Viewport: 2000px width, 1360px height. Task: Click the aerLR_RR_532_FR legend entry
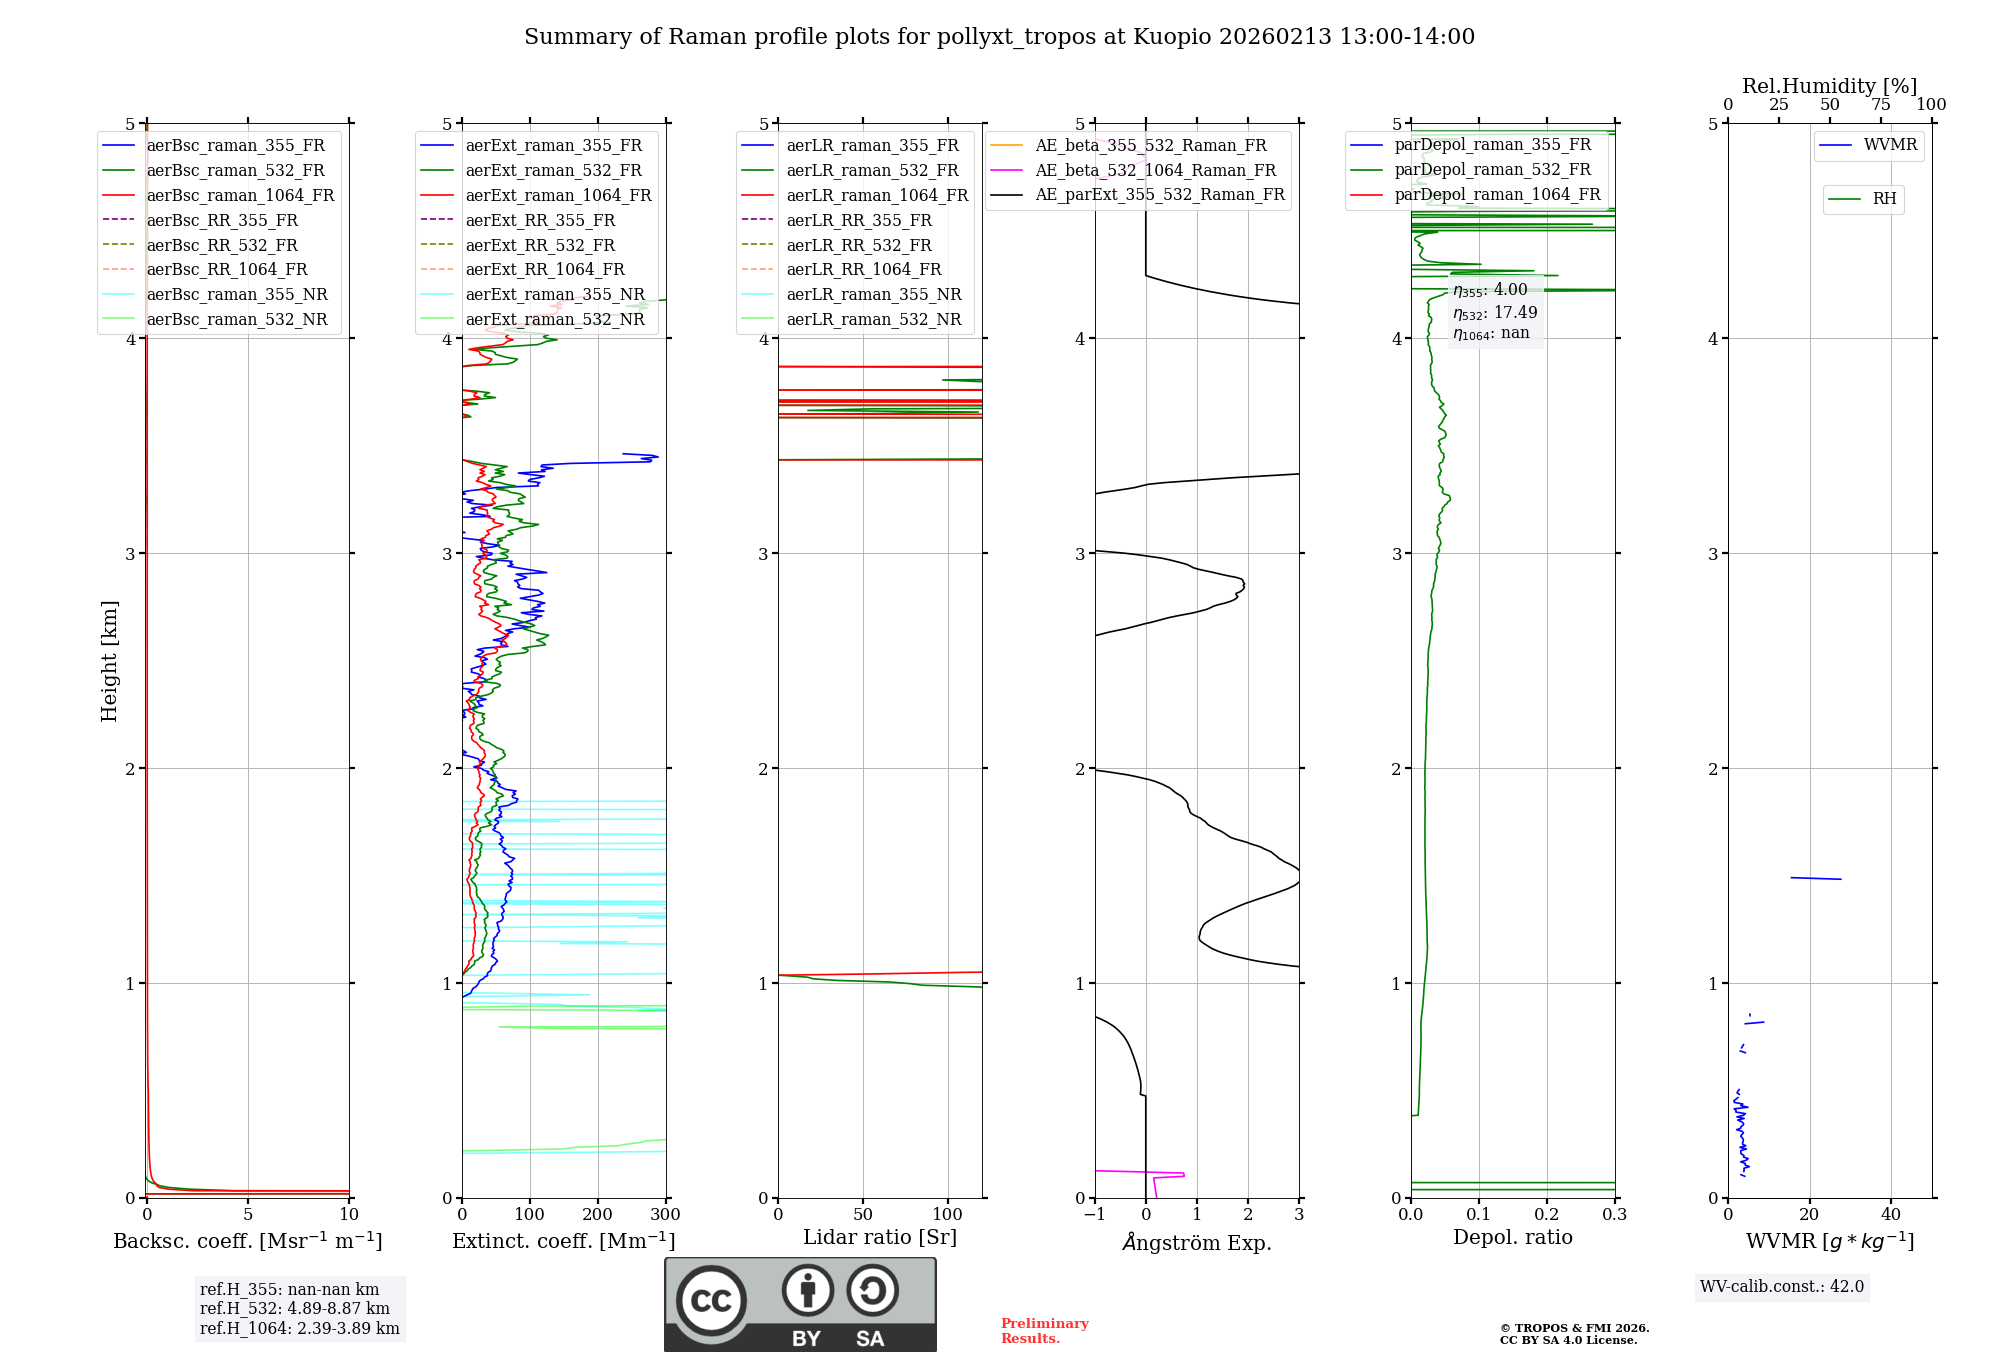click(858, 245)
